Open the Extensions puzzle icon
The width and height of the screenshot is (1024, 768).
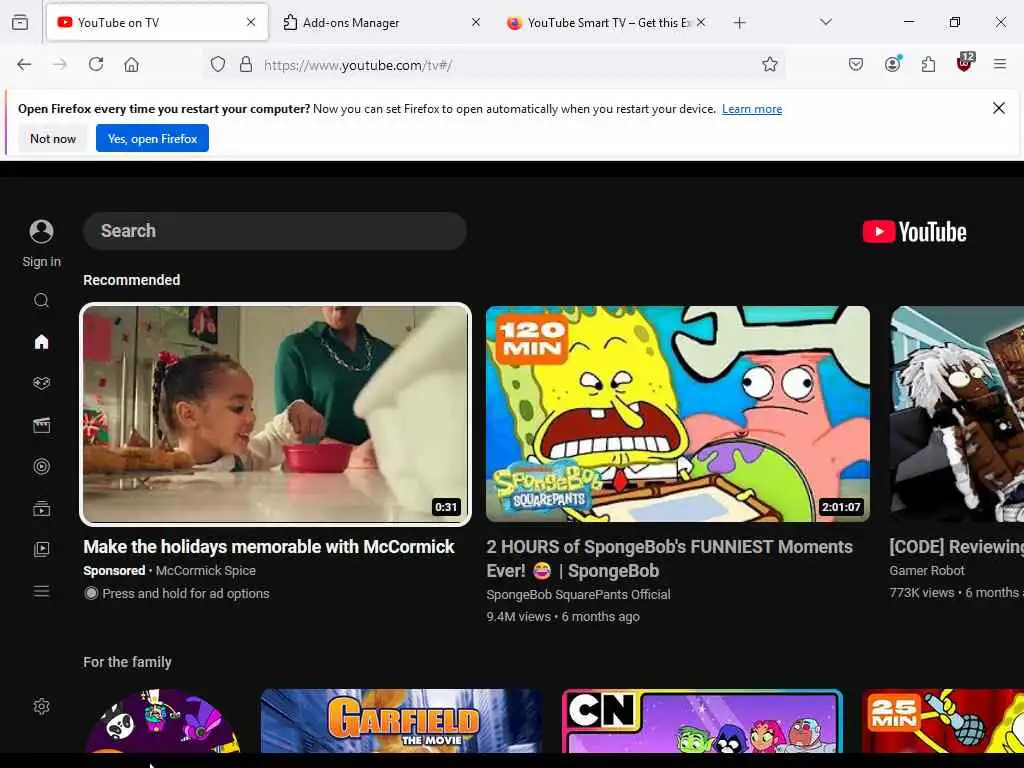(928, 64)
